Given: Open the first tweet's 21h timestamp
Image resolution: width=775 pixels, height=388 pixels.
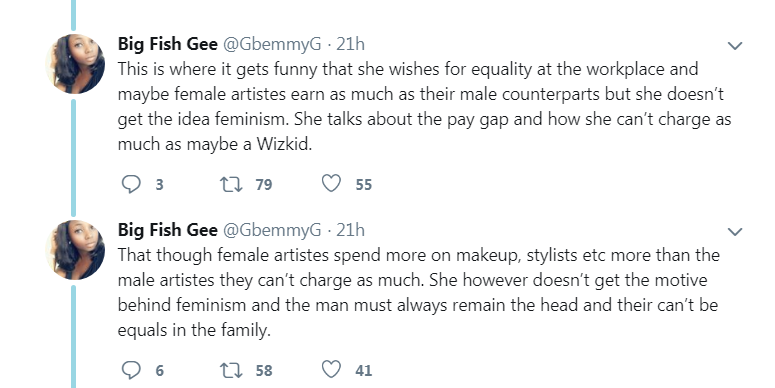Looking at the screenshot, I should [x=350, y=44].
